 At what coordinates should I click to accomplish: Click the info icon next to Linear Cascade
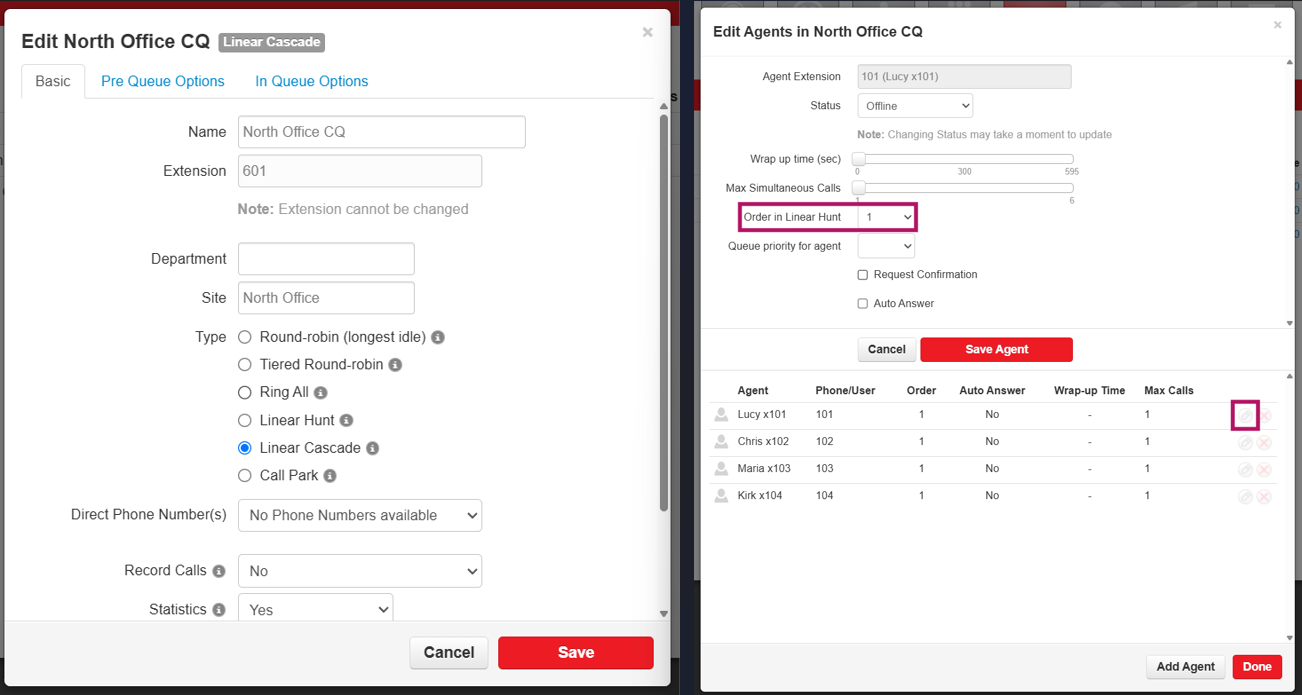(372, 449)
